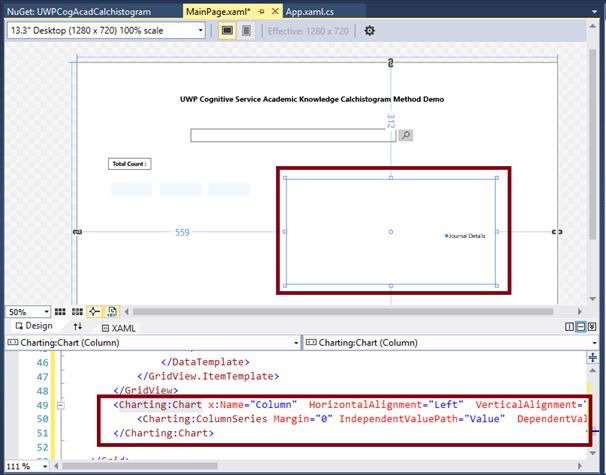Click the XAML editor horizontal scroll-right arrow
This screenshot has width=606, height=475.
(579, 466)
